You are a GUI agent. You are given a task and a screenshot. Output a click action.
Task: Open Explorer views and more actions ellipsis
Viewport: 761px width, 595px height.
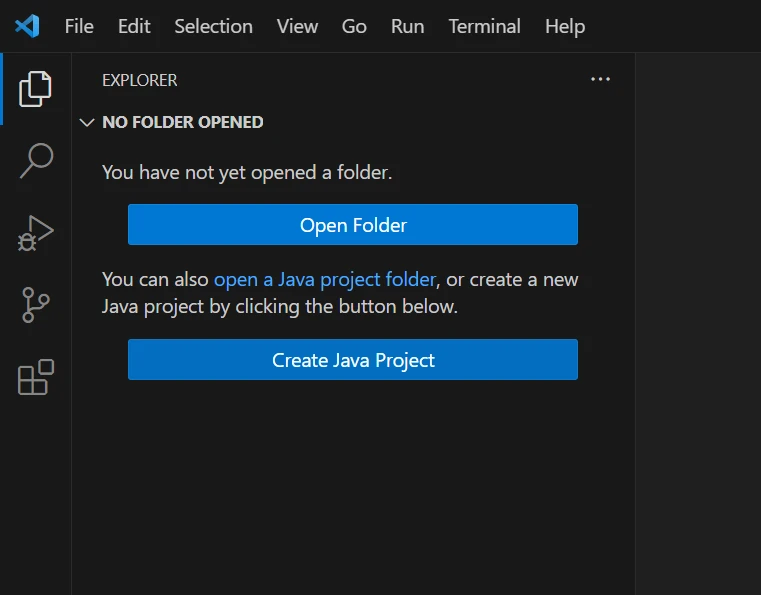point(600,79)
